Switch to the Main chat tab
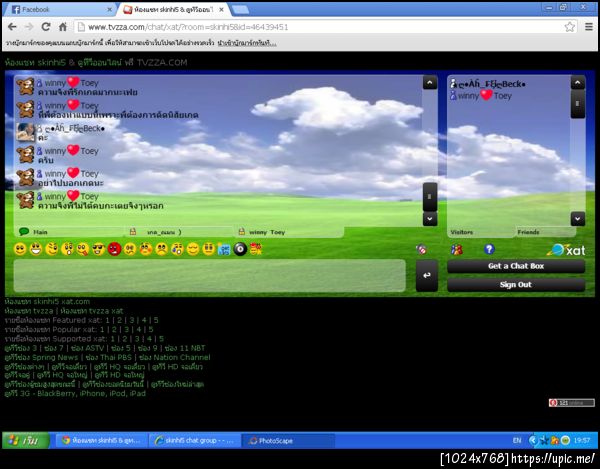 click(x=69, y=232)
